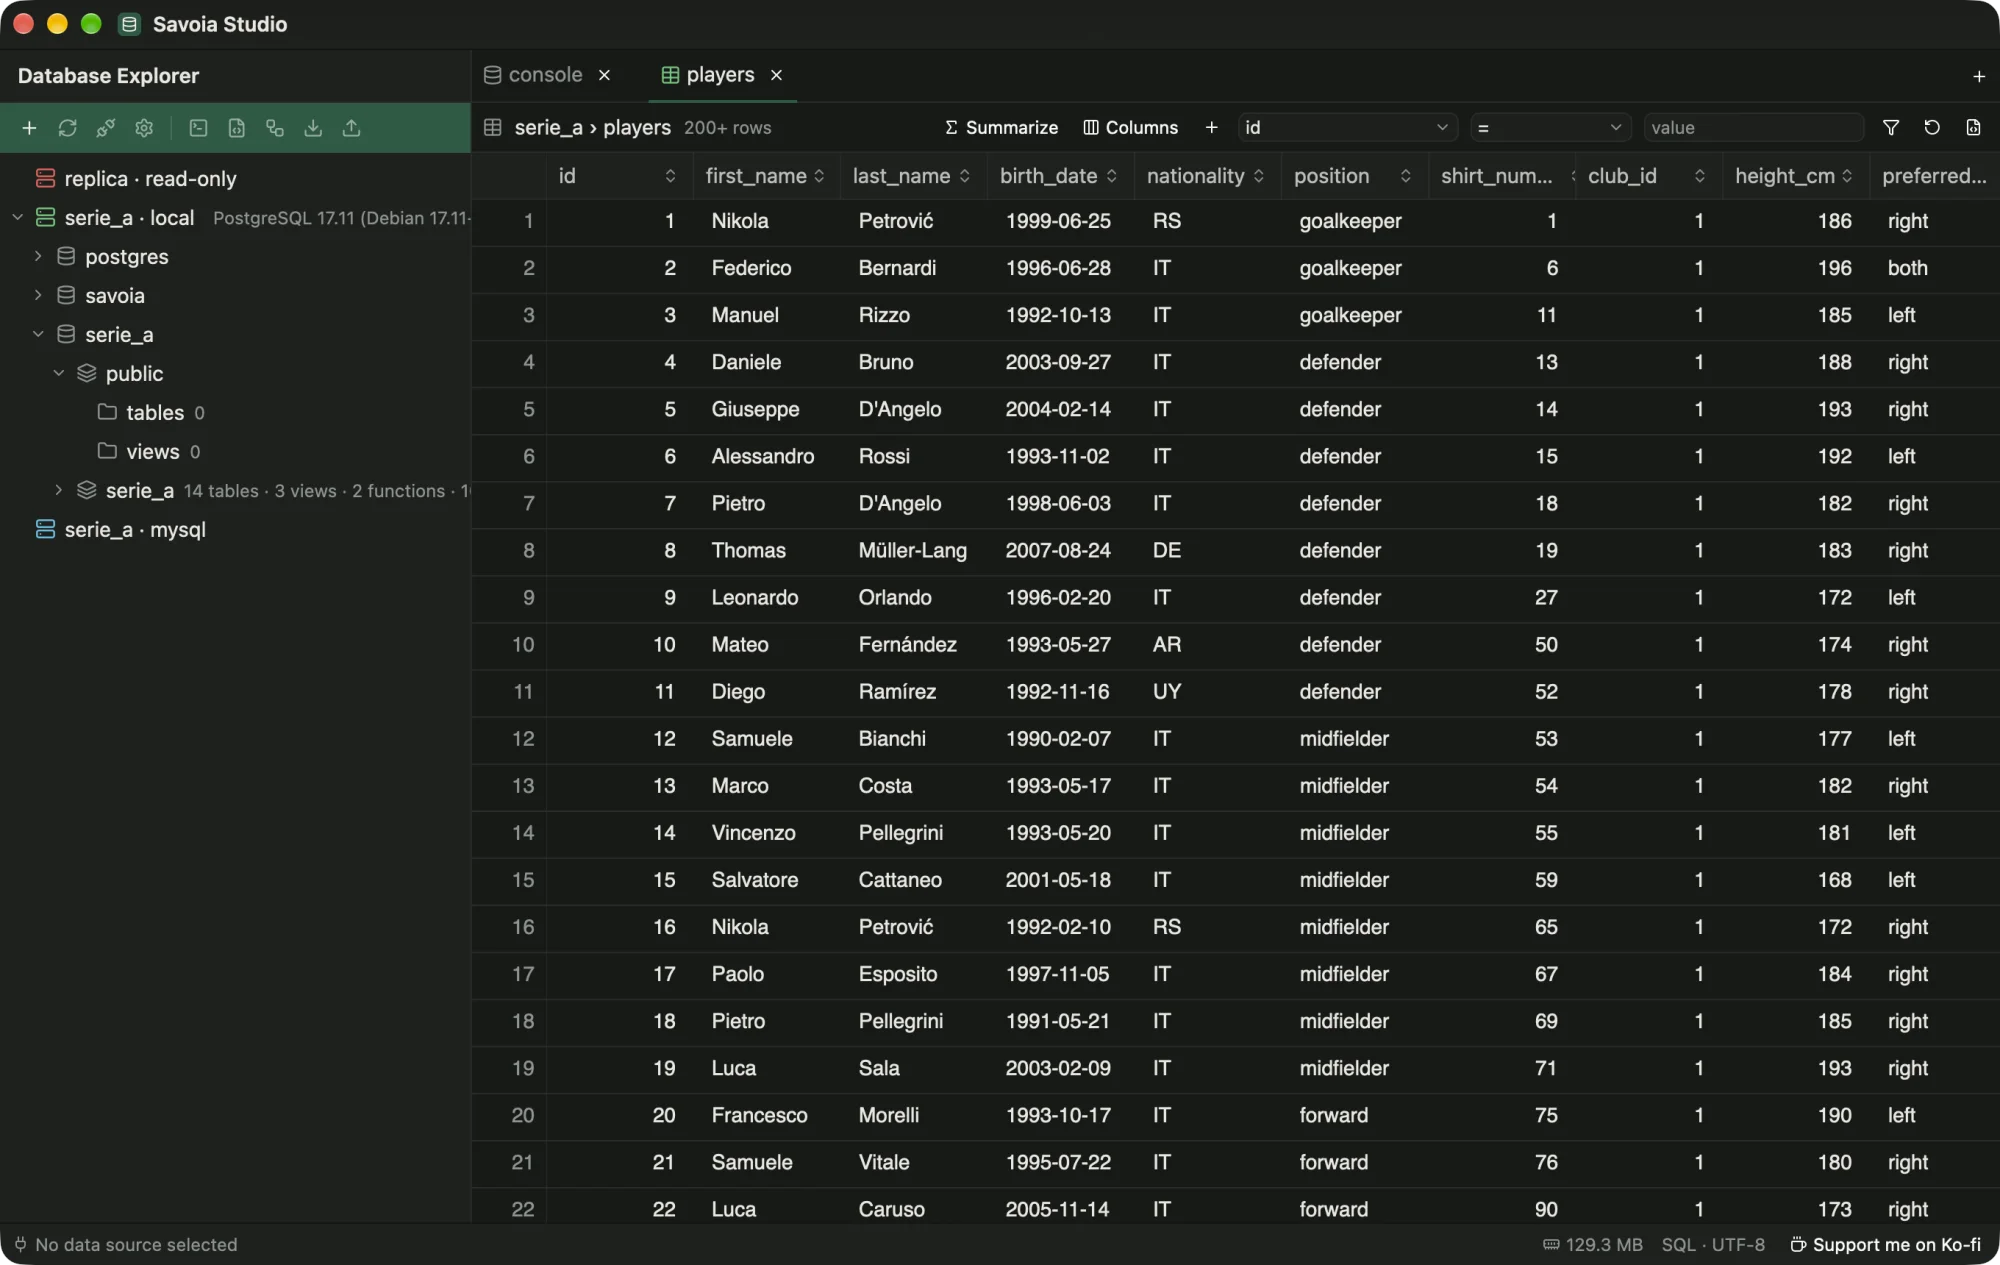Open the filter column dropdown showing id

[x=1347, y=128]
